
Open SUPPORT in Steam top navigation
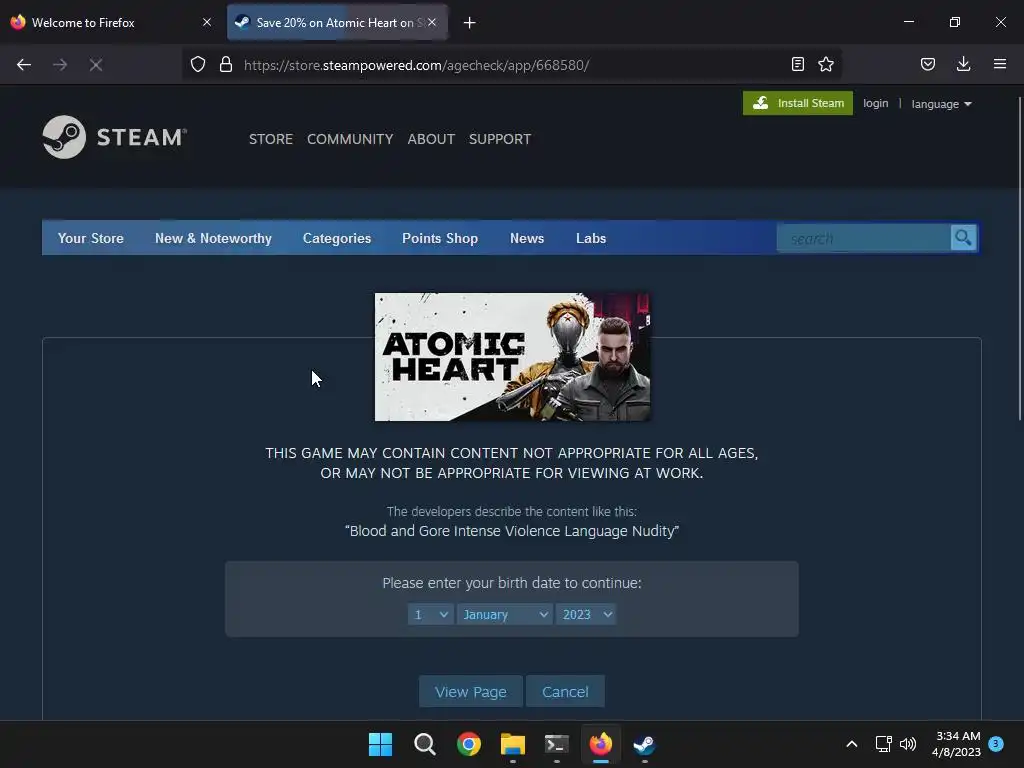click(x=500, y=139)
